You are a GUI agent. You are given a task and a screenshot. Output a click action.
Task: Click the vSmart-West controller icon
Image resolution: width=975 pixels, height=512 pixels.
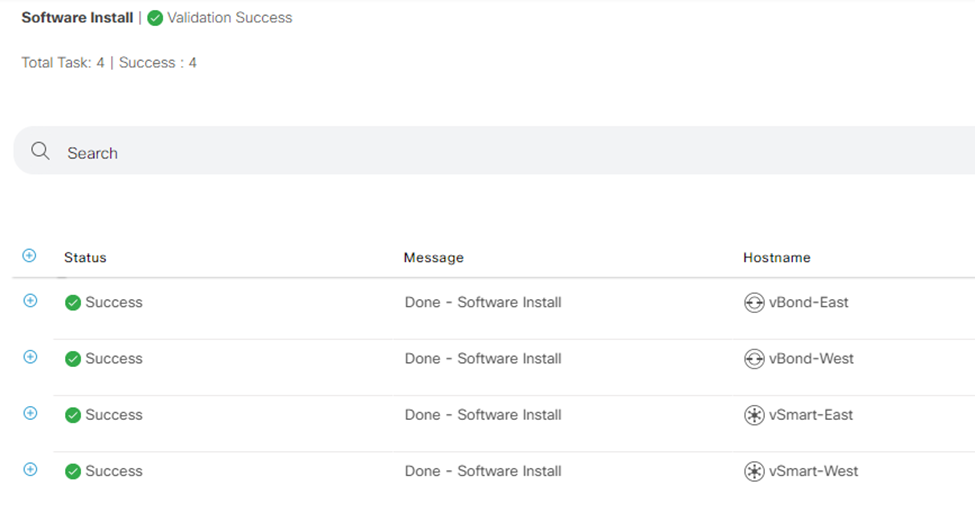tap(754, 471)
